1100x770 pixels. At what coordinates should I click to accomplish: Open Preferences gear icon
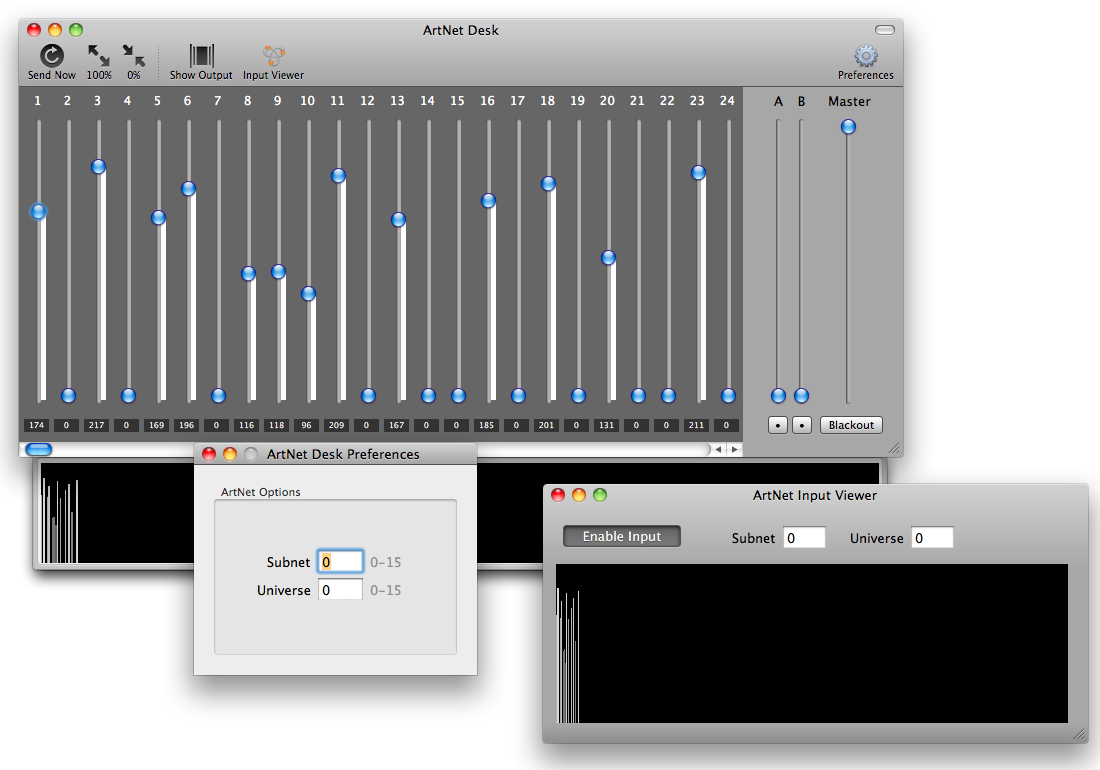(865, 56)
